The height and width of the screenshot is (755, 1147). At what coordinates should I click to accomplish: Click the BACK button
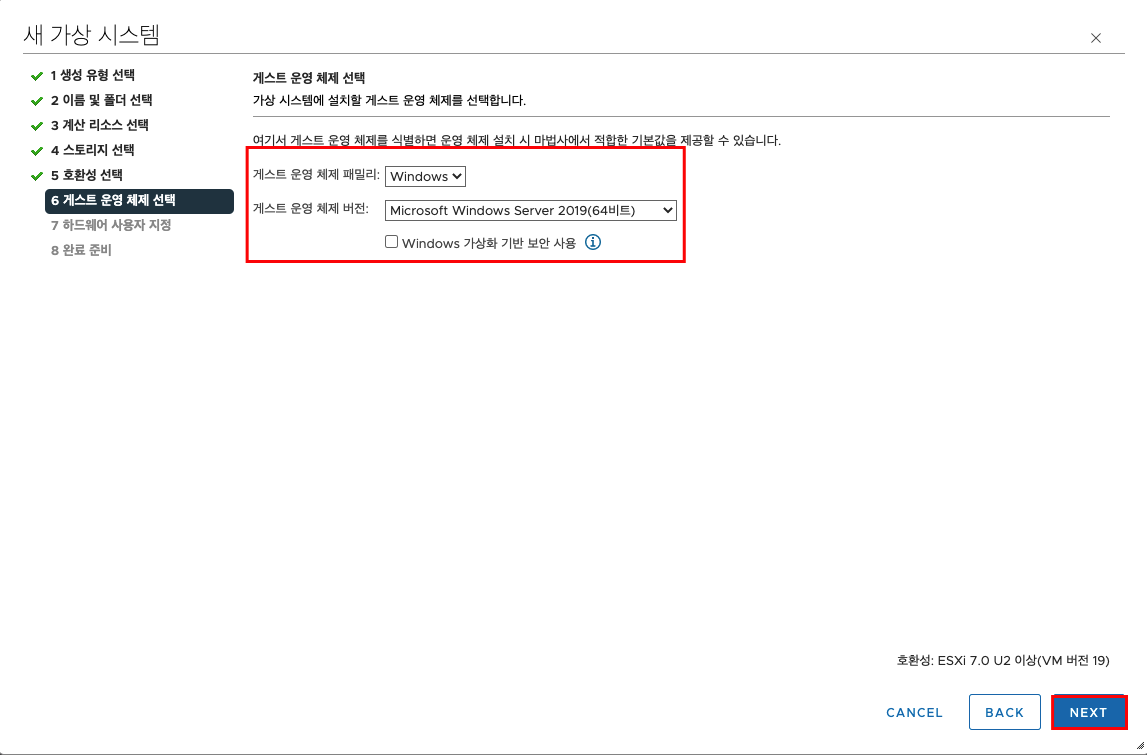point(1004,713)
